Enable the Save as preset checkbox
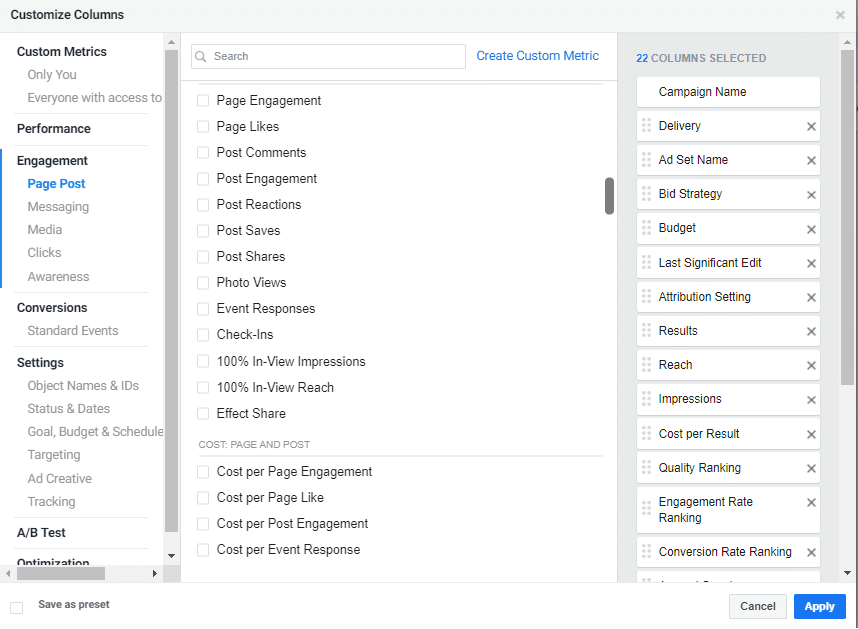Image resolution: width=858 pixels, height=629 pixels. click(x=17, y=608)
